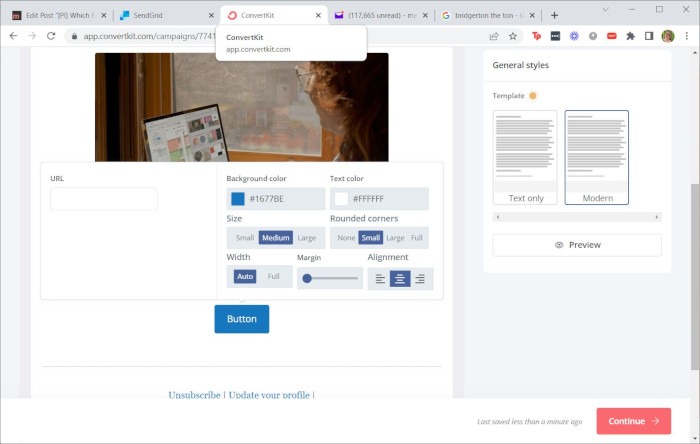Open the red rectangular extension icon
Screen dimensions: 700x444
pyautogui.click(x=611, y=36)
